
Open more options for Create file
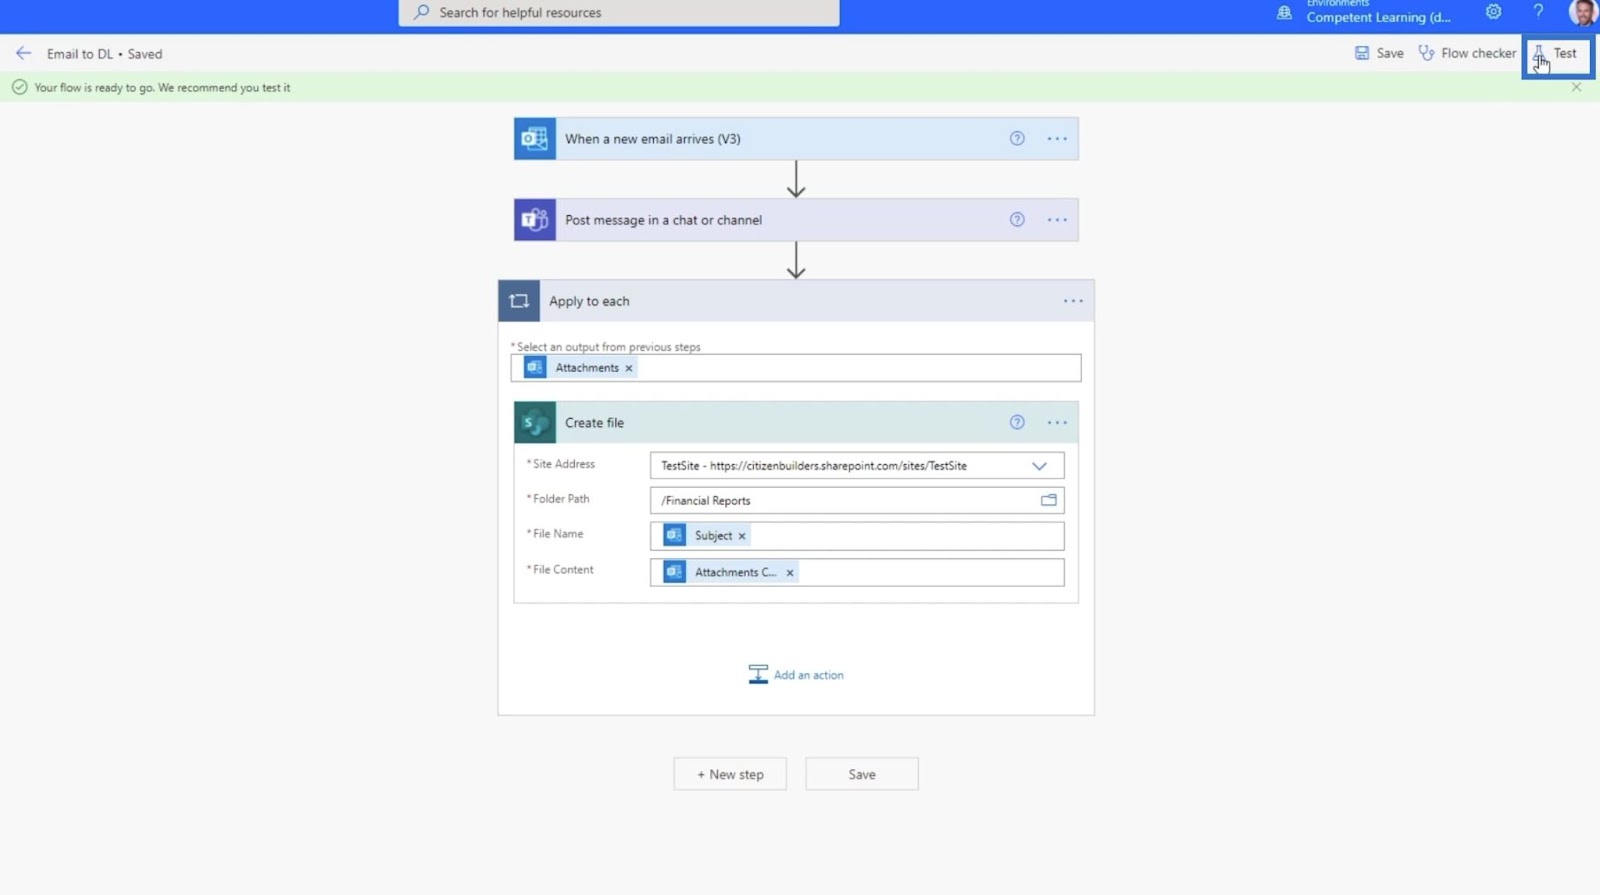click(1057, 423)
